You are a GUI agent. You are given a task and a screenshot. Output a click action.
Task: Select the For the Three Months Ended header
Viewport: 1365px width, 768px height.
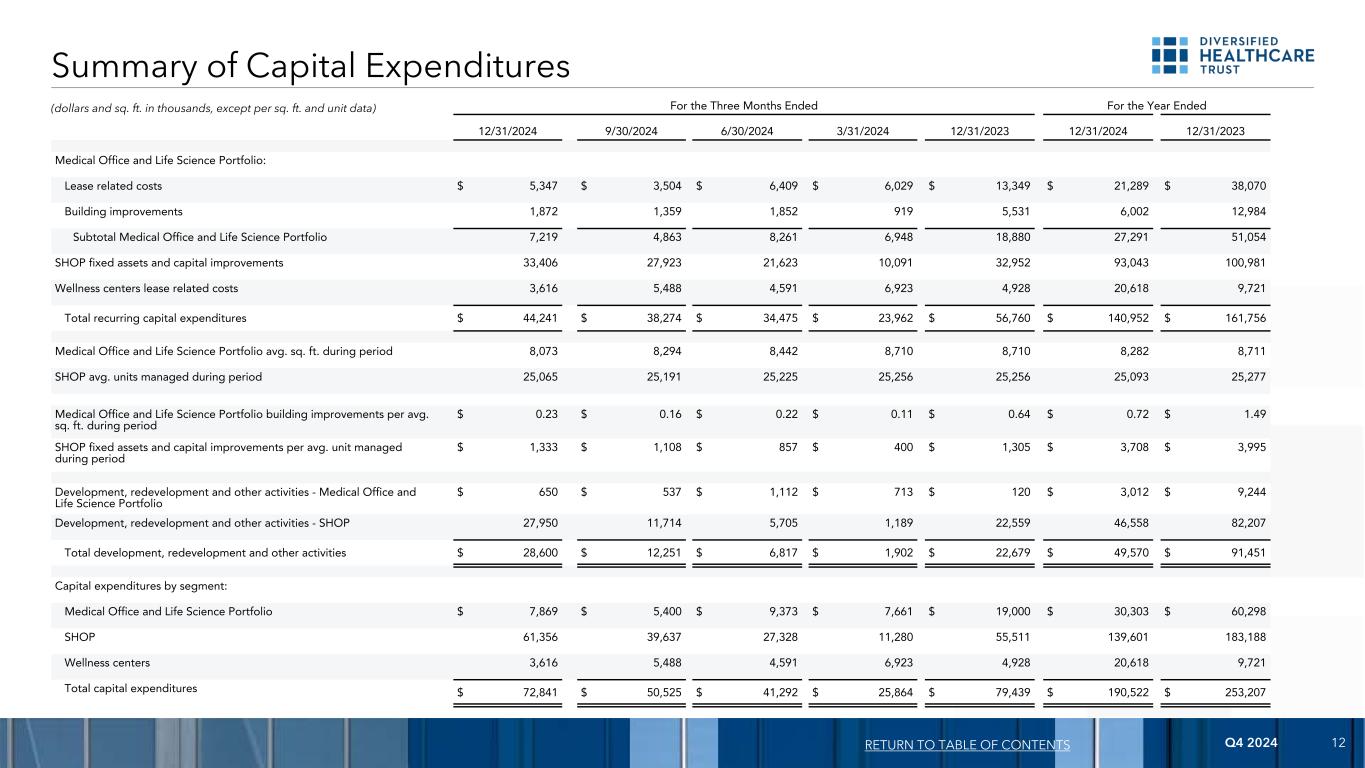[743, 105]
